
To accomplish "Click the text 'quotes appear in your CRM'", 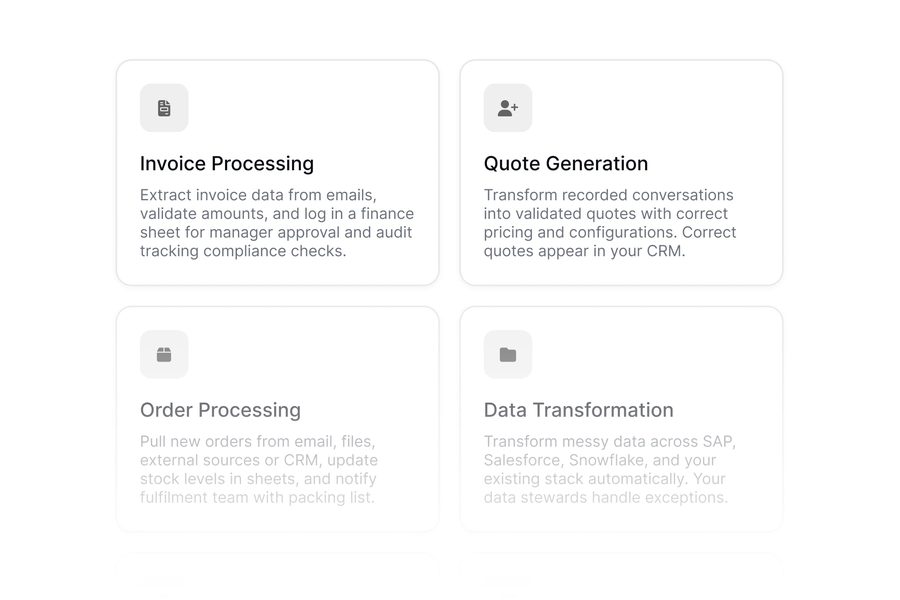I will tap(583, 251).
